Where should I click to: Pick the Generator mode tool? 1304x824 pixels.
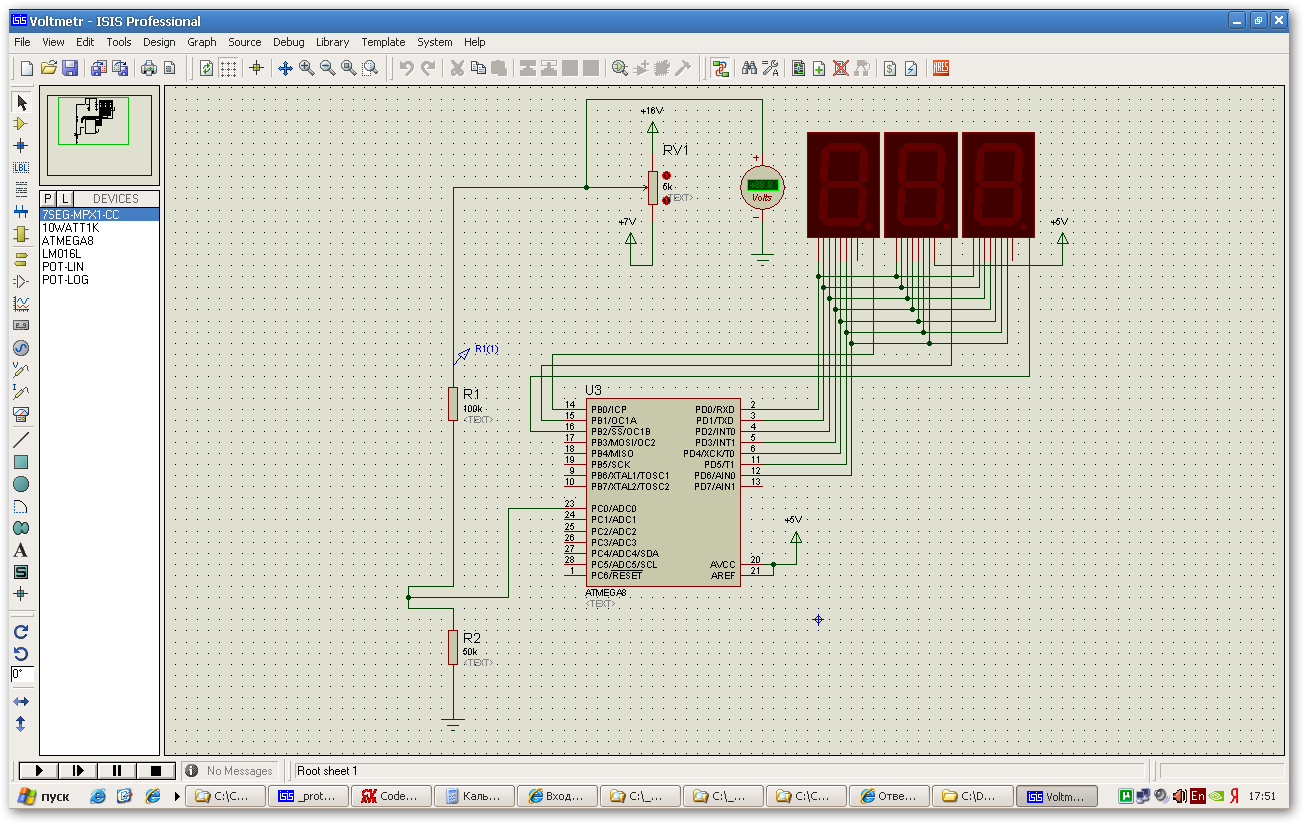[21, 348]
